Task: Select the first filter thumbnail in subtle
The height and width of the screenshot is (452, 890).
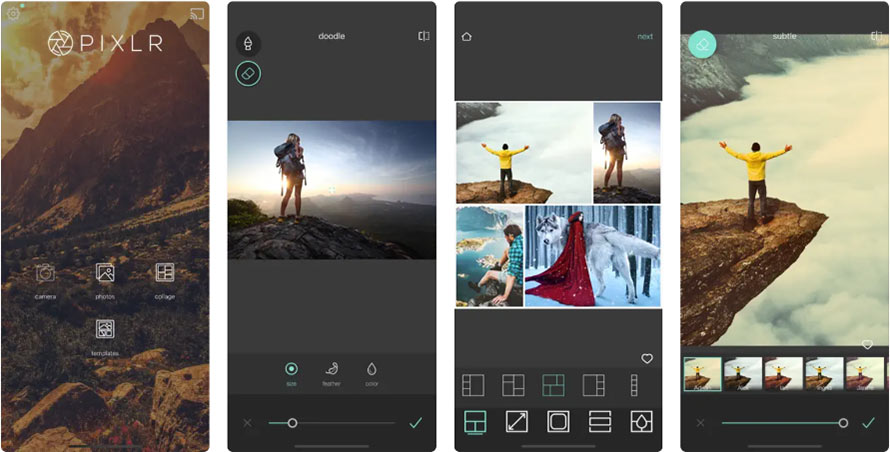Action: 701,374
